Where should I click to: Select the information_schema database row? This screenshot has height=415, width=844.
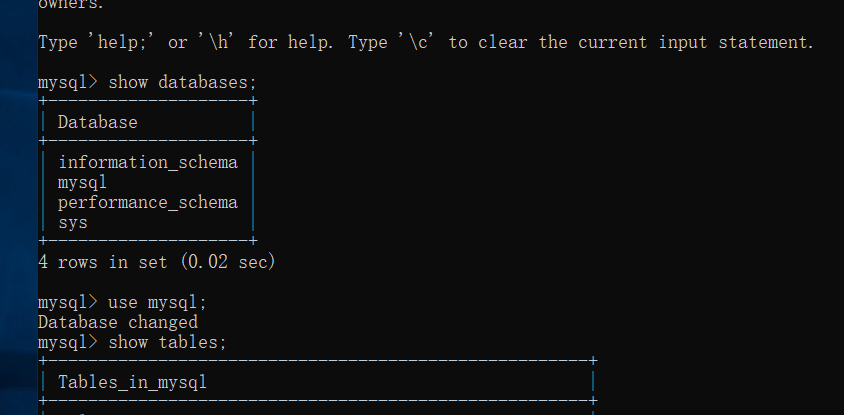[147, 162]
